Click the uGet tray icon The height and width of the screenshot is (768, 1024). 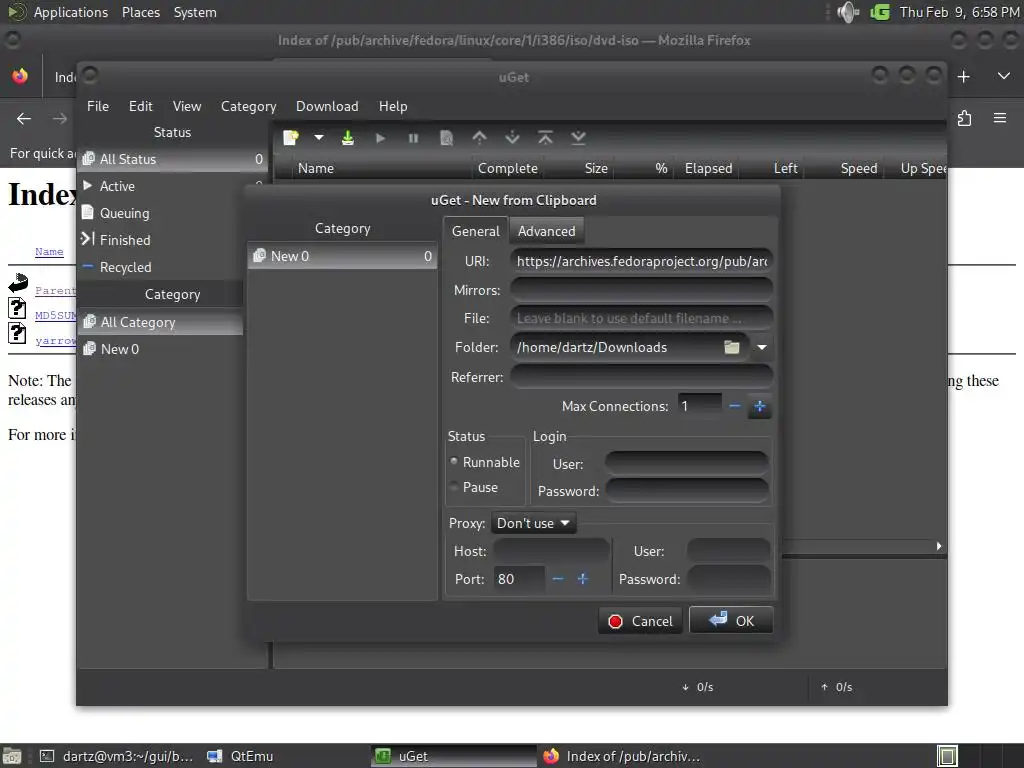pos(880,12)
